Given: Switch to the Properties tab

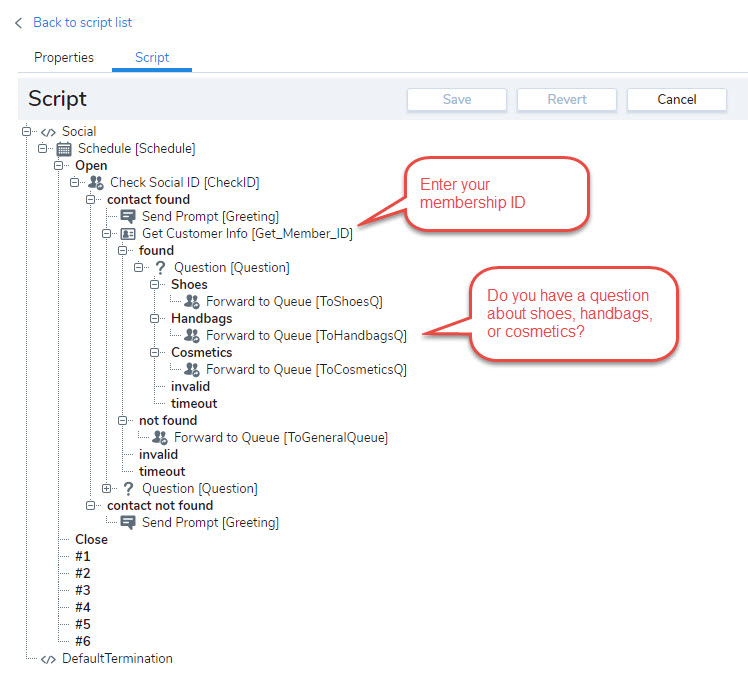Looking at the screenshot, I should 64,58.
